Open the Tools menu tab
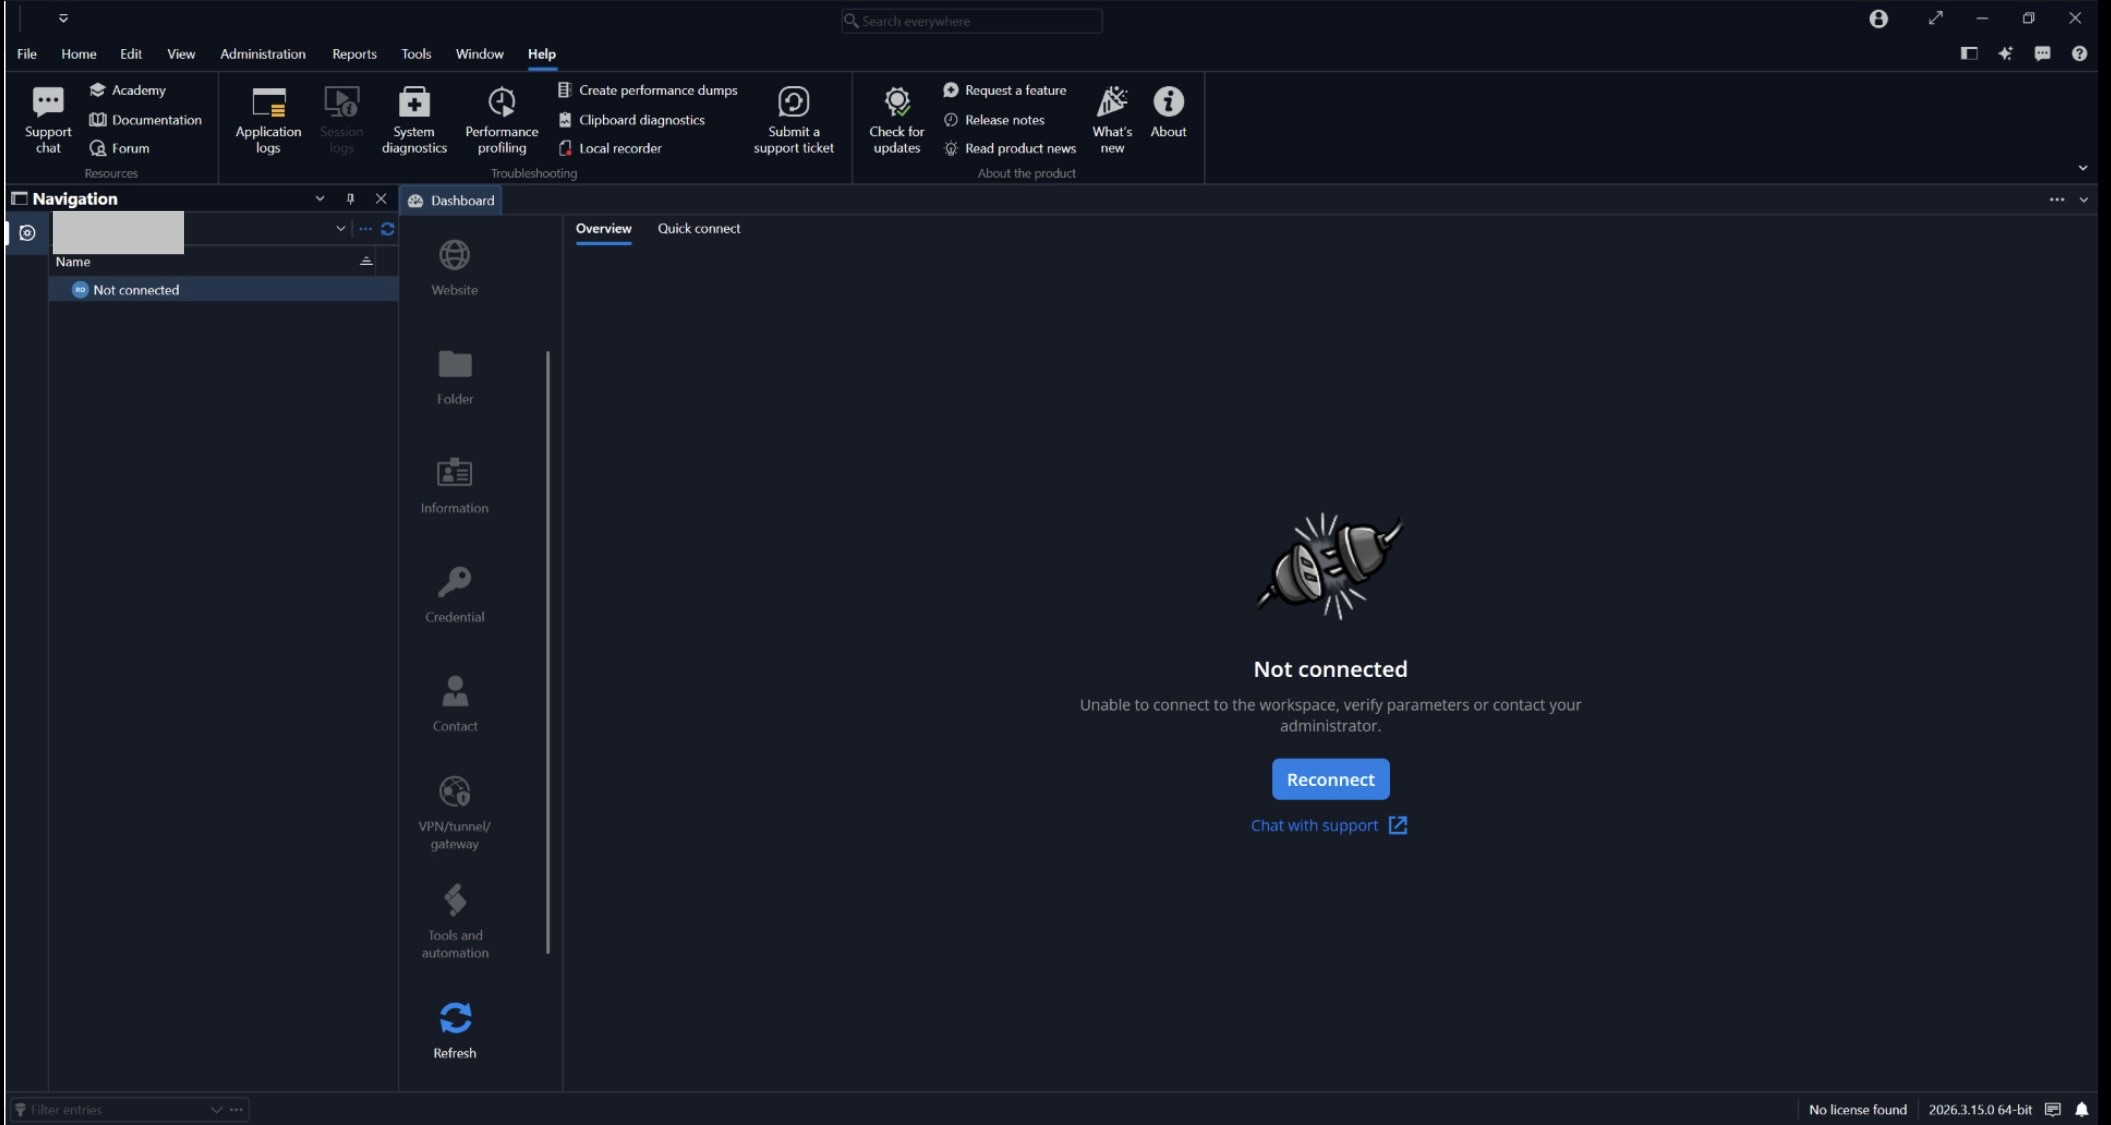Viewport: 2111px width, 1125px height. 416,54
